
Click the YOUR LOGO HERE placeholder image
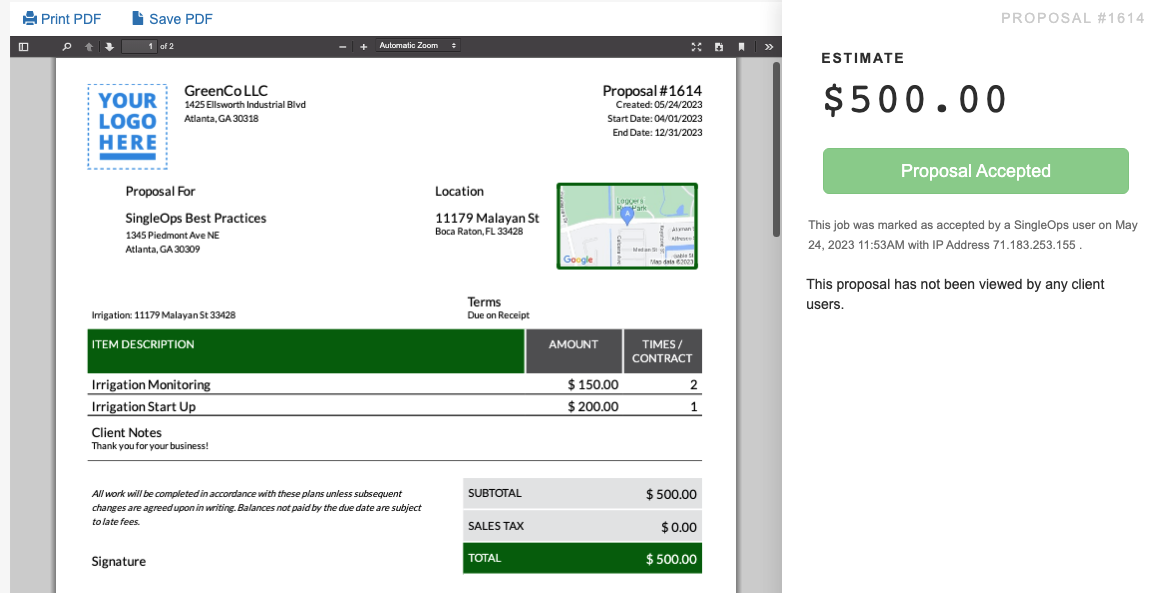128,126
